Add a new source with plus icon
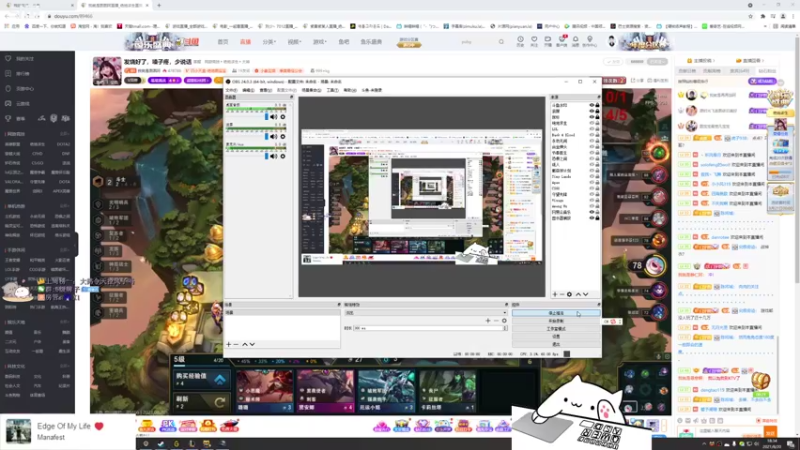Screen dimensions: 800x450 coord(555,294)
